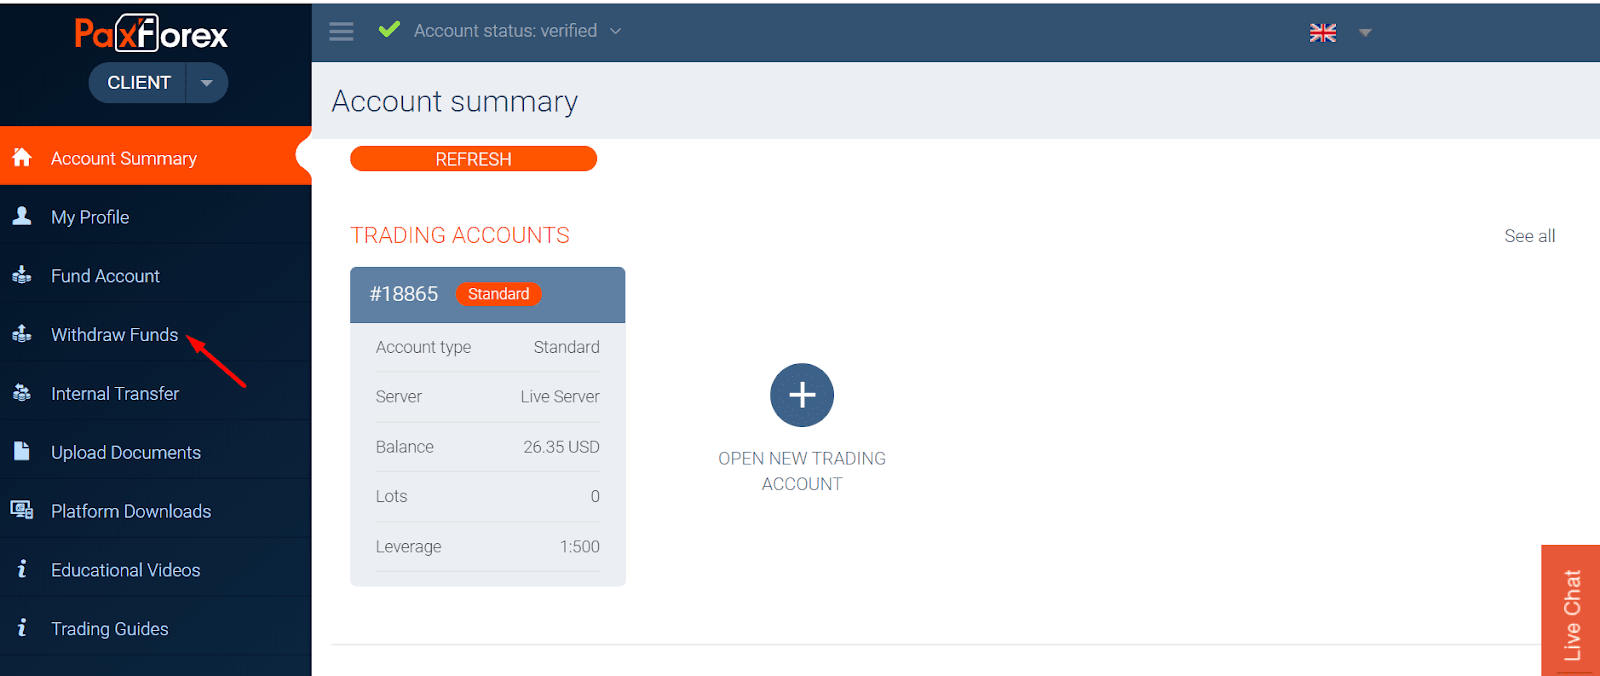Click the info icon beside Trading Guides
Viewport: 1600px width, 676px height.
22,628
